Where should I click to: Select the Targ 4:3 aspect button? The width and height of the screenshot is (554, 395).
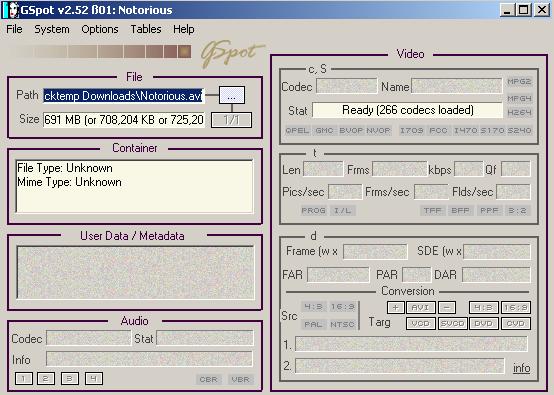tap(484, 307)
